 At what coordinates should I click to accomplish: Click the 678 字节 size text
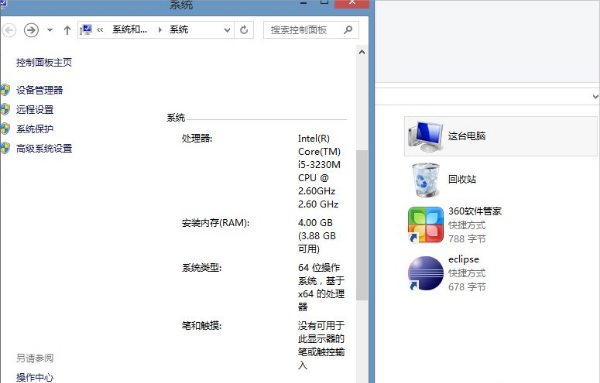pyautogui.click(x=467, y=287)
